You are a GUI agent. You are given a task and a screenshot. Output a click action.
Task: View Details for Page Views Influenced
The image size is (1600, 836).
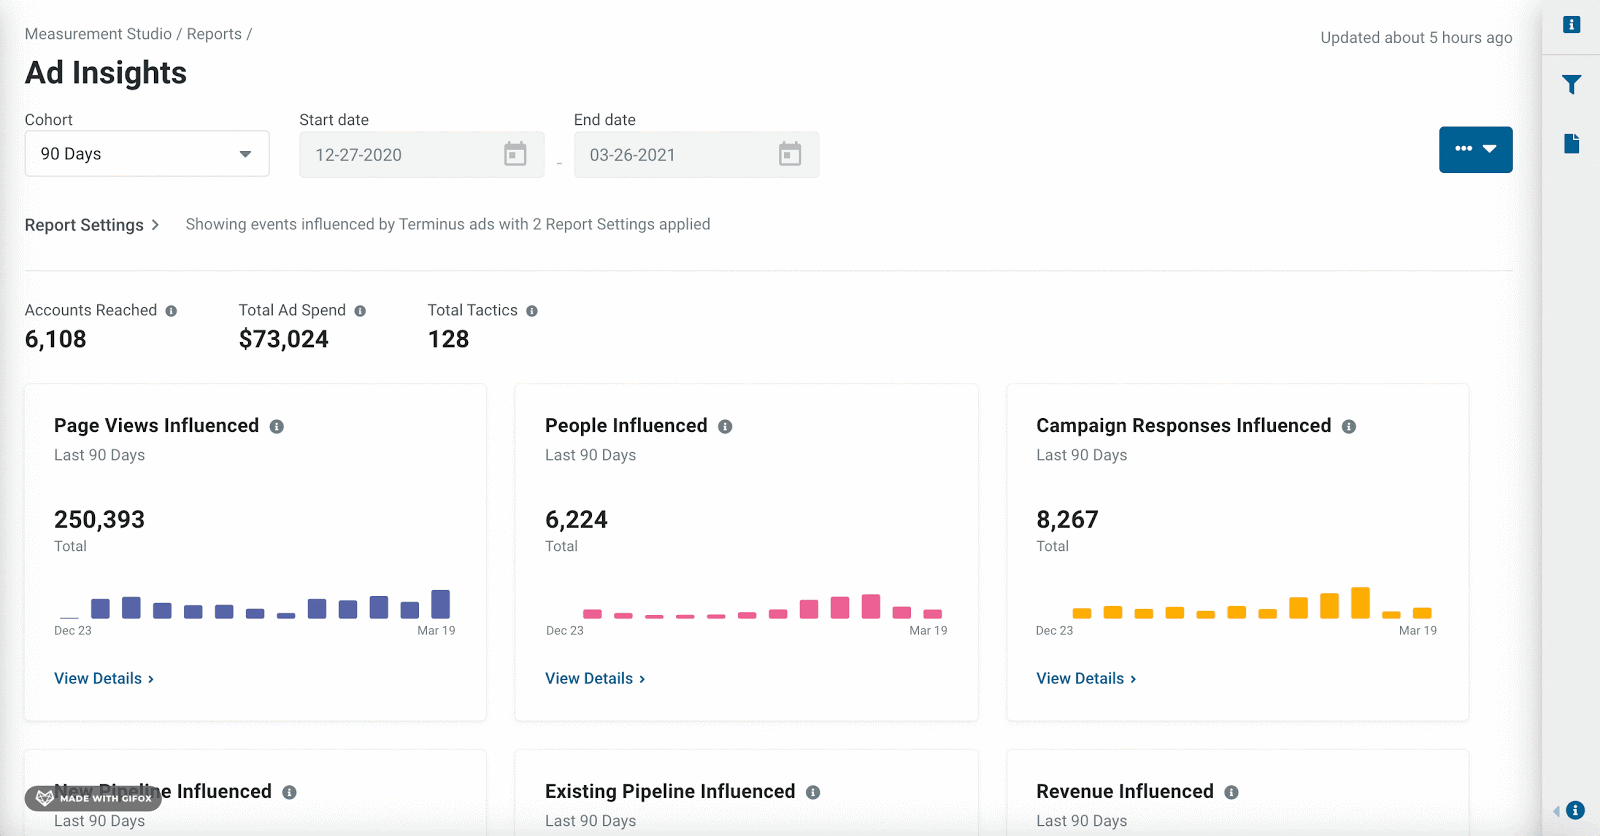(104, 678)
